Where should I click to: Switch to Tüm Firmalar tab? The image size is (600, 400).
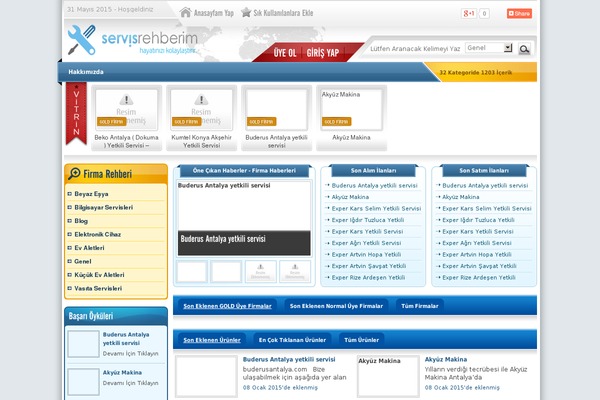click(419, 306)
